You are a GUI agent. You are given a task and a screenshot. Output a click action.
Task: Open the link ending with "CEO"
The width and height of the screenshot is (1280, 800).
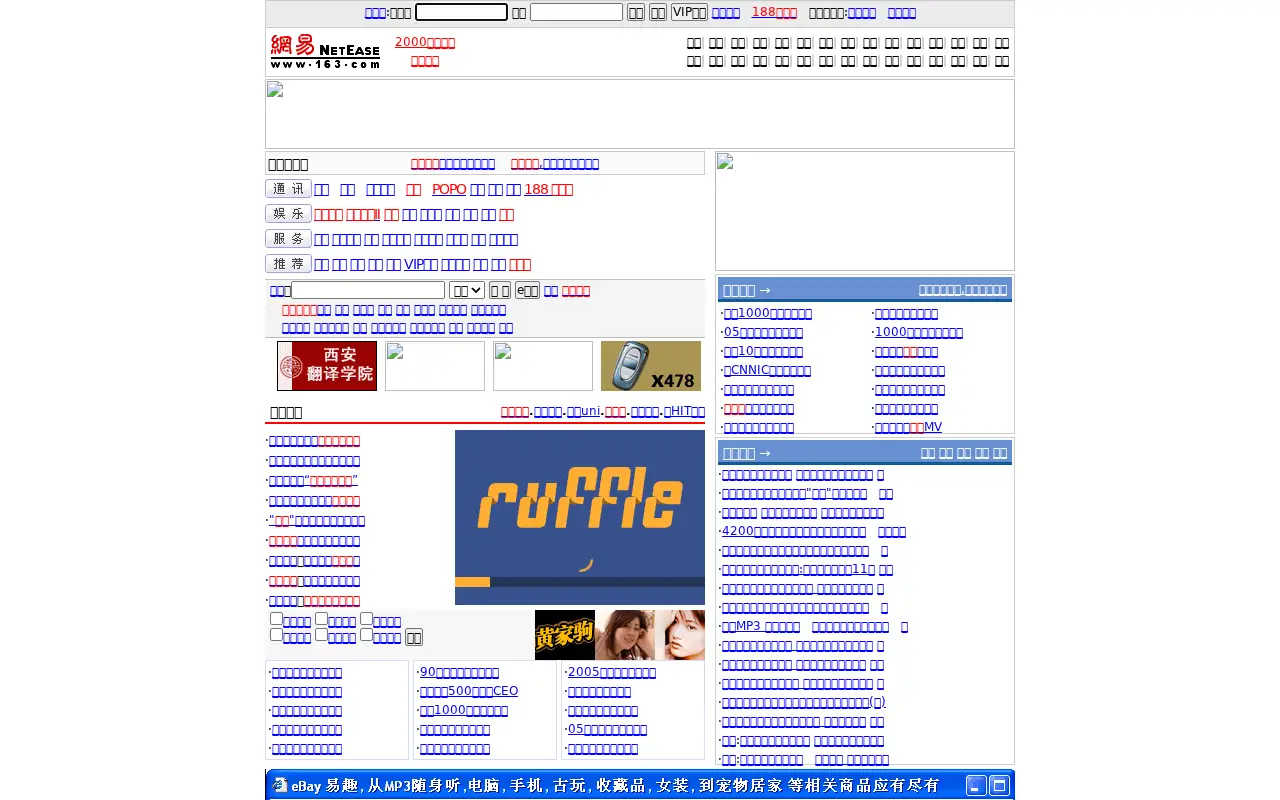tap(469, 691)
